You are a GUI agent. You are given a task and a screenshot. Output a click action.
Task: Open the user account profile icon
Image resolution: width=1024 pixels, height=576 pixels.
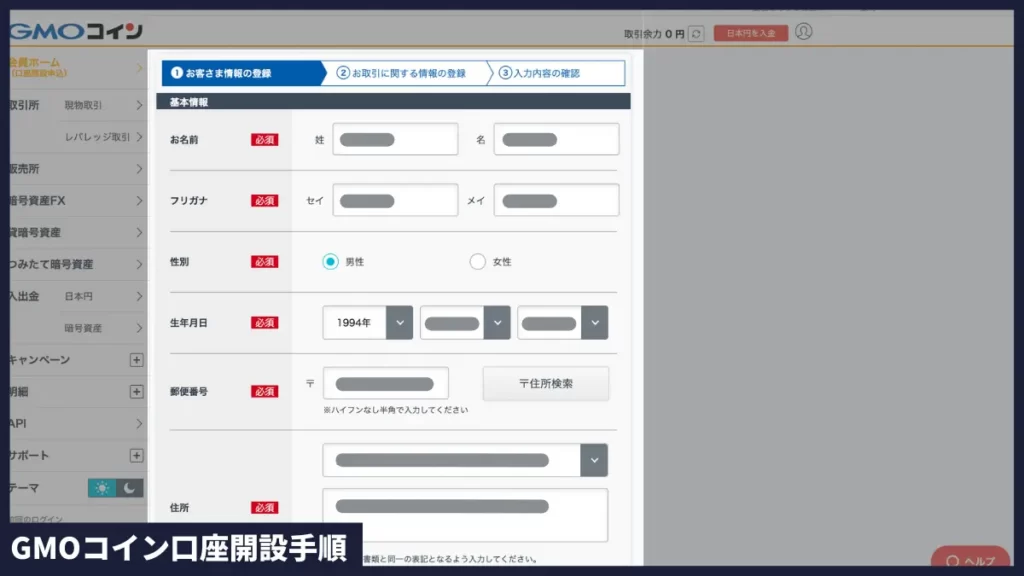pyautogui.click(x=804, y=31)
